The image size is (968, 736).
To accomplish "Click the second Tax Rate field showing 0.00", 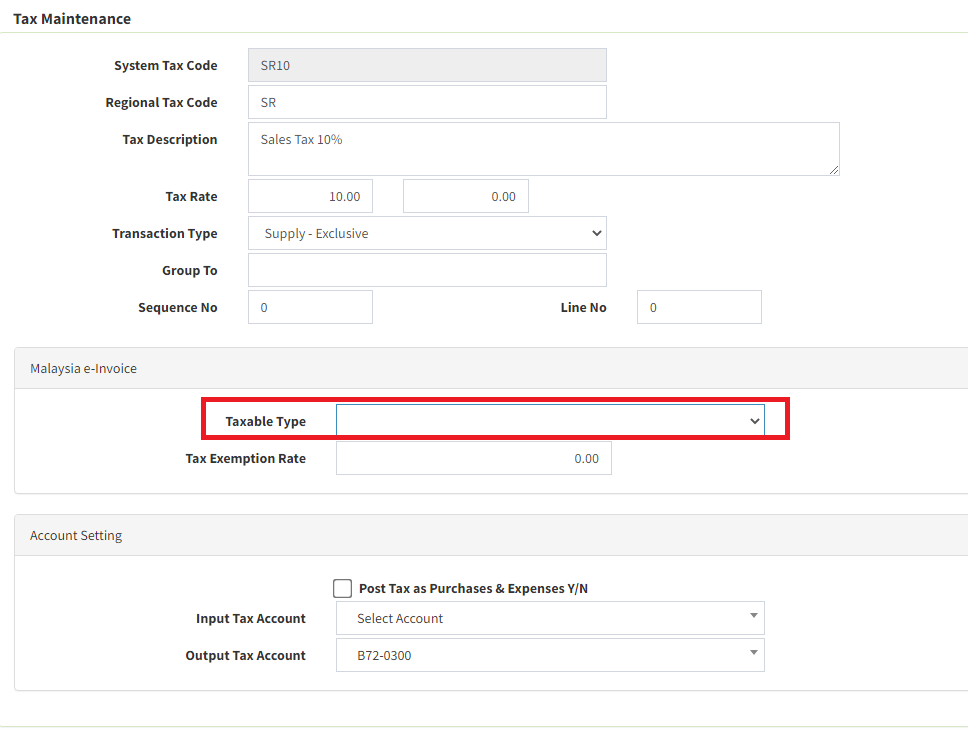I will point(465,196).
